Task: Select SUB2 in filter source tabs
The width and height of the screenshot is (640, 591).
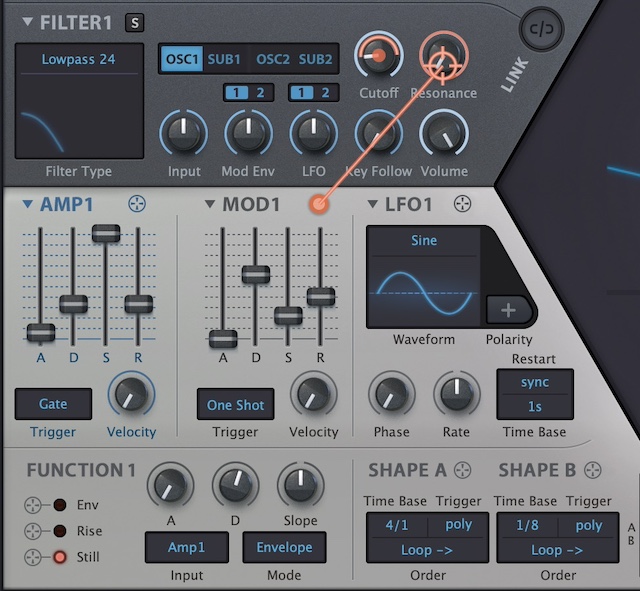Action: (x=316, y=59)
